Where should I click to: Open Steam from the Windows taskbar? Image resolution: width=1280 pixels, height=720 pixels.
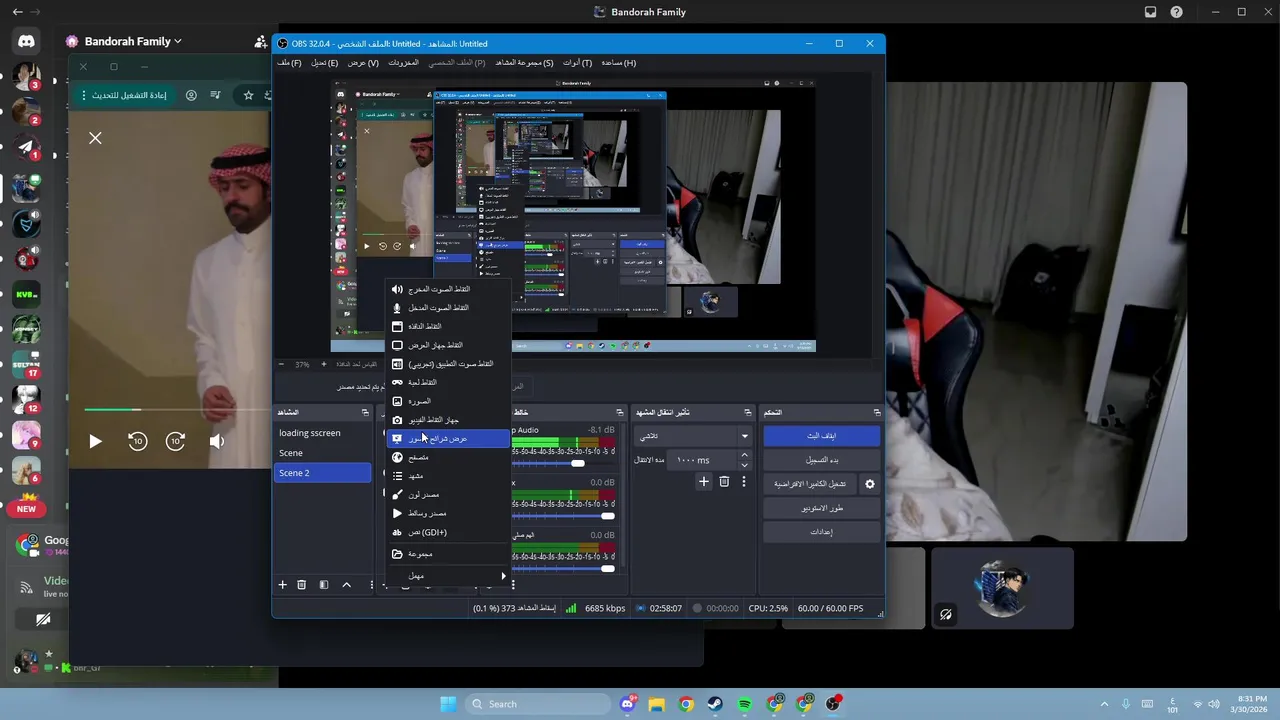pyautogui.click(x=715, y=704)
